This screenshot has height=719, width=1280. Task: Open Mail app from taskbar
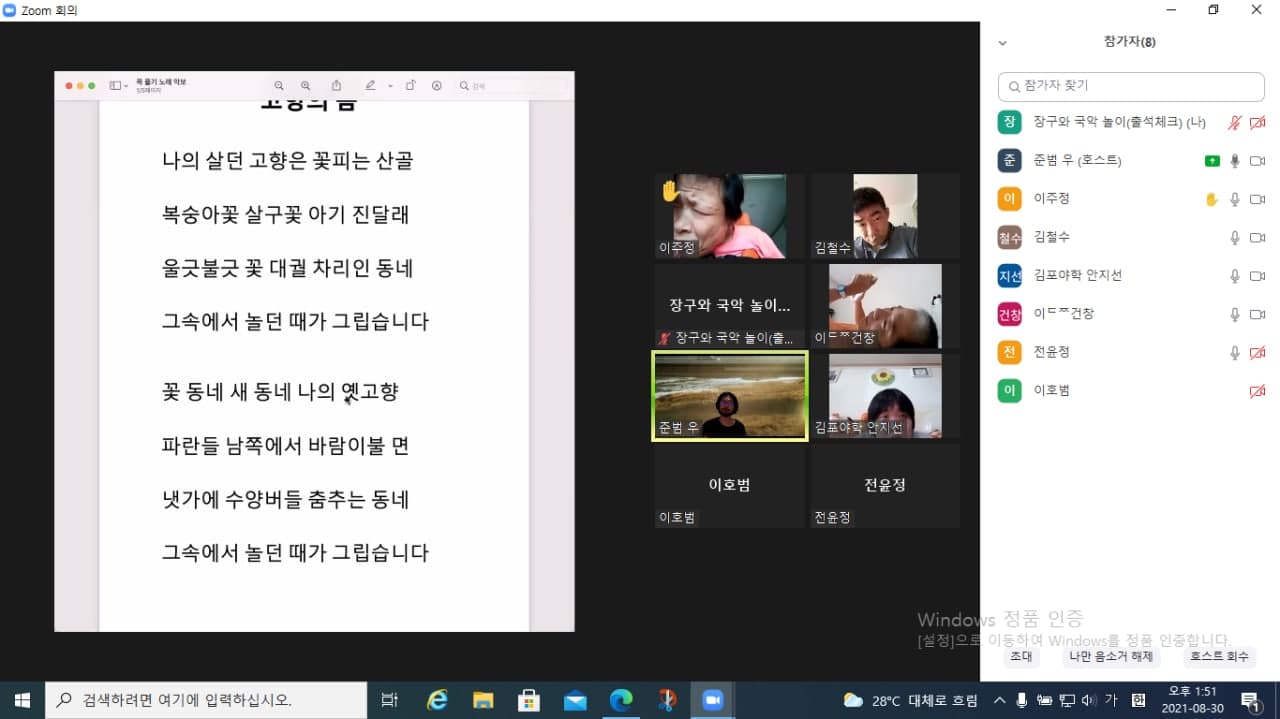coord(575,700)
